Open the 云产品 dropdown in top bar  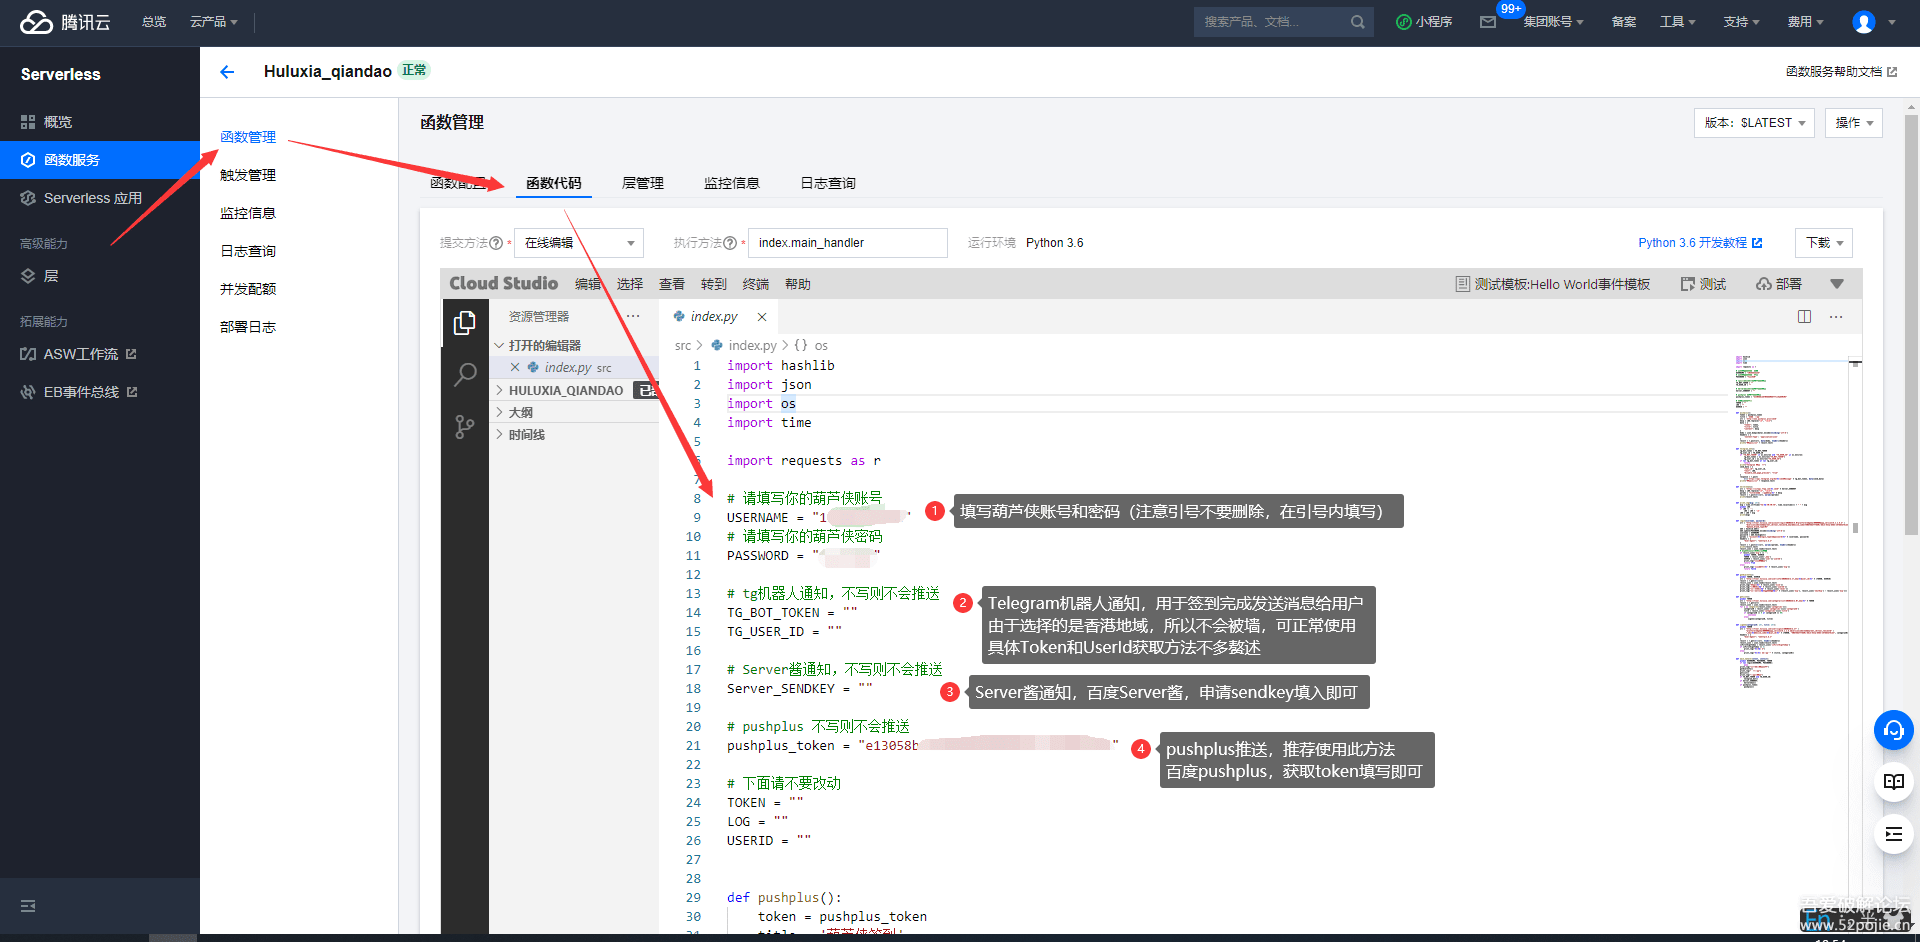point(214,22)
